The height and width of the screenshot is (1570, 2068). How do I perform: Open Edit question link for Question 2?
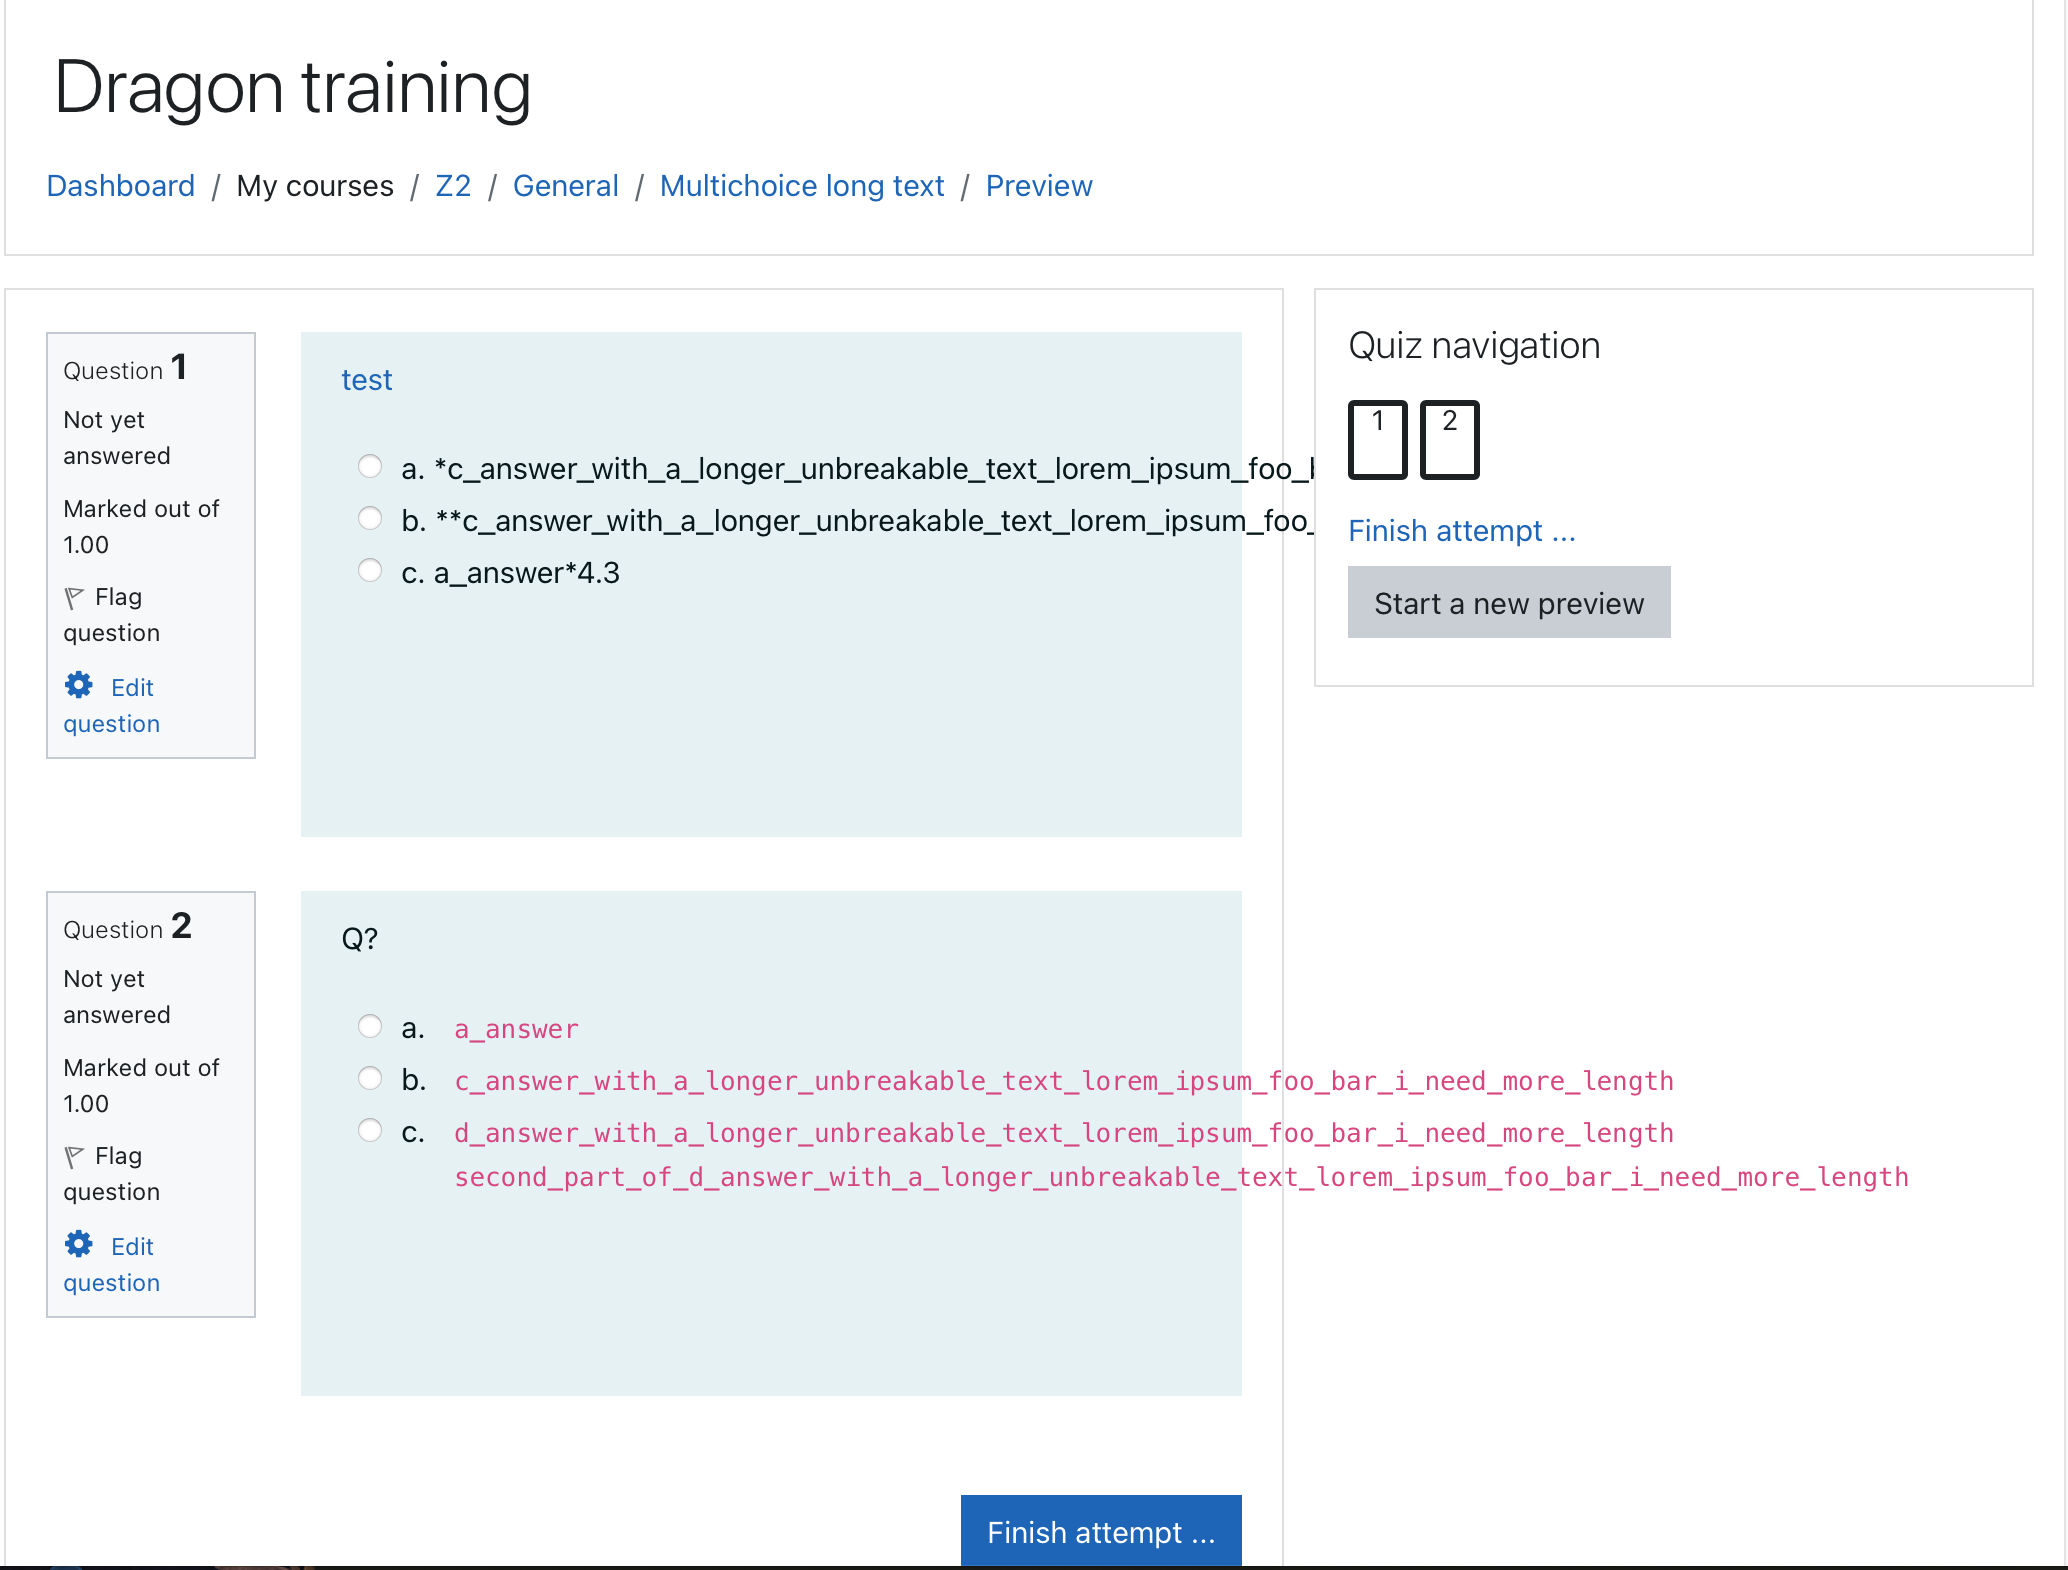click(111, 1265)
